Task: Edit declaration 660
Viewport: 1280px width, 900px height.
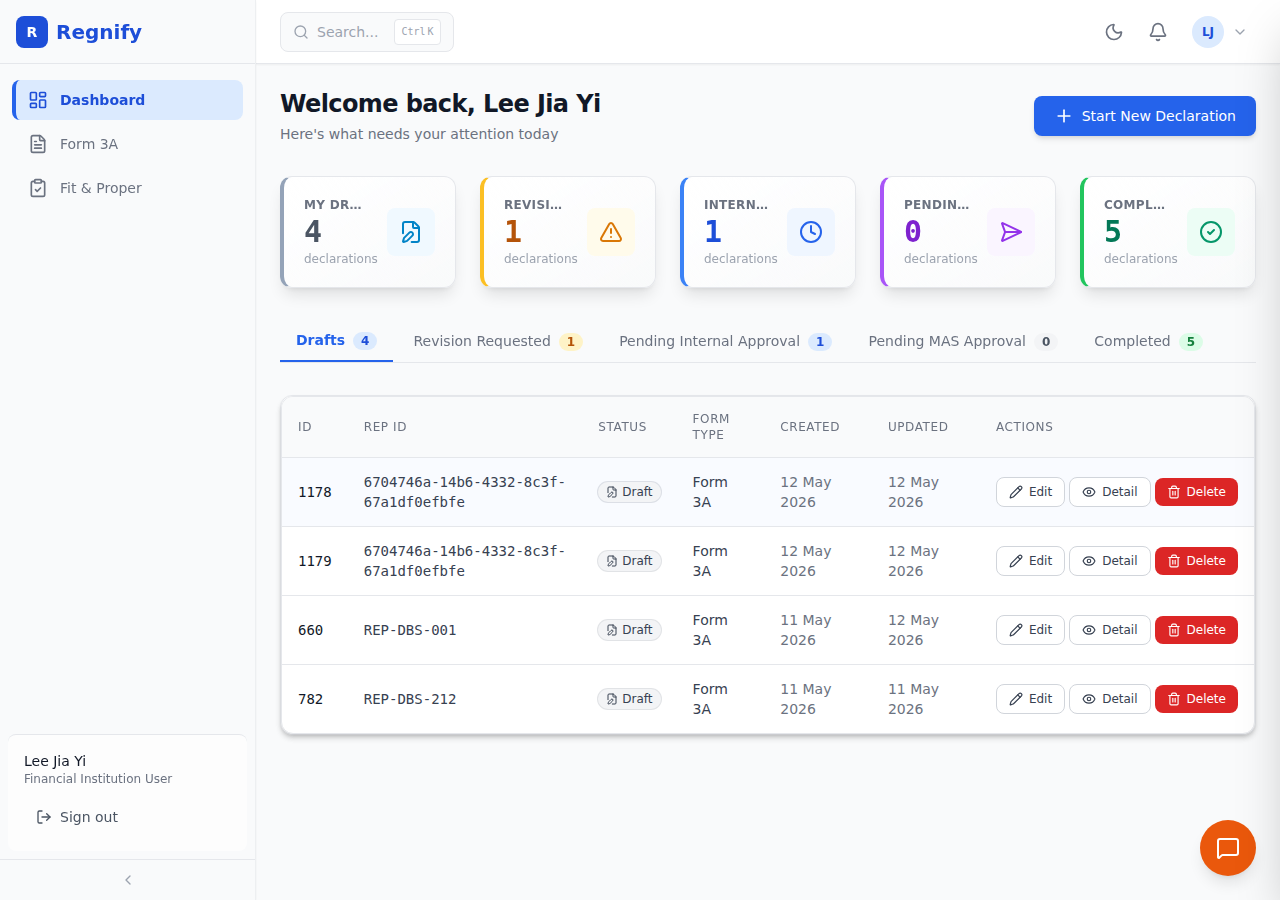Action: pyautogui.click(x=1030, y=630)
